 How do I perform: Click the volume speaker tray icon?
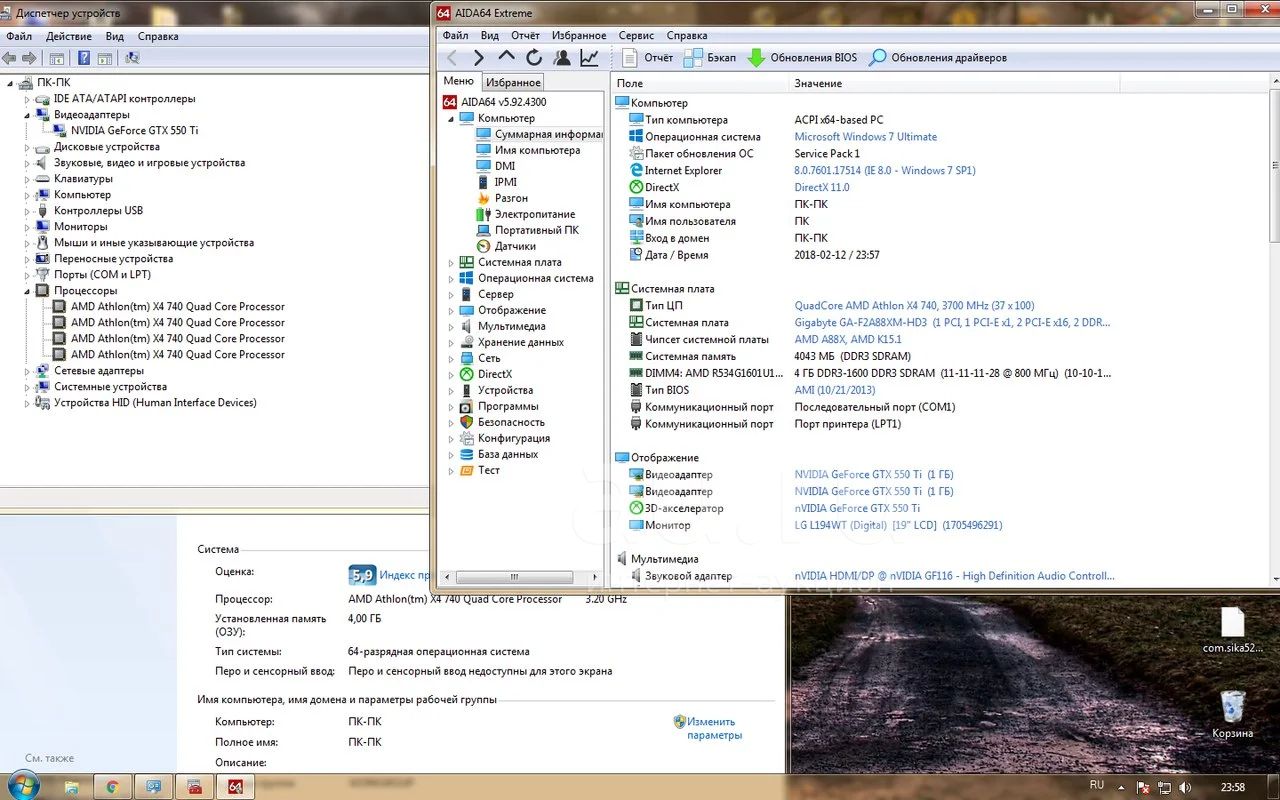click(x=1187, y=786)
